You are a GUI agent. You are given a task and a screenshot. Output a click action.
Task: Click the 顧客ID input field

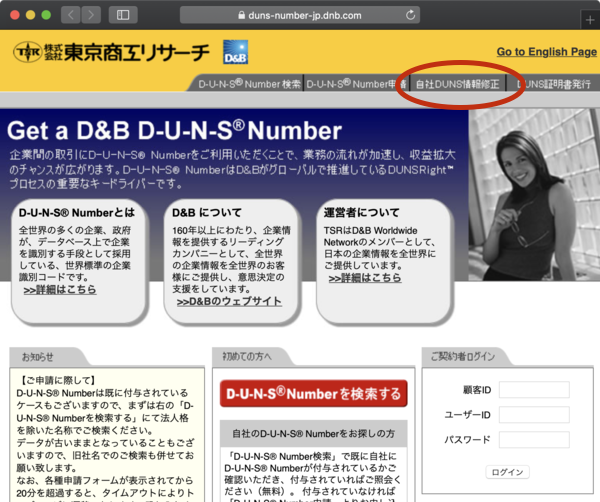pos(534,390)
